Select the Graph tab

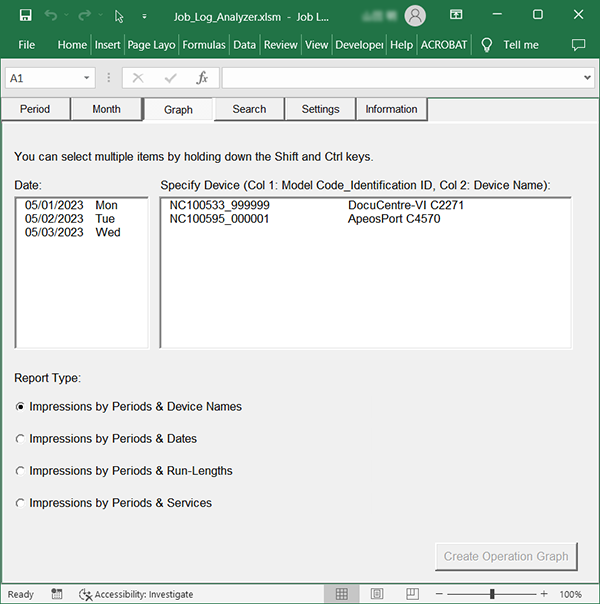(x=178, y=110)
